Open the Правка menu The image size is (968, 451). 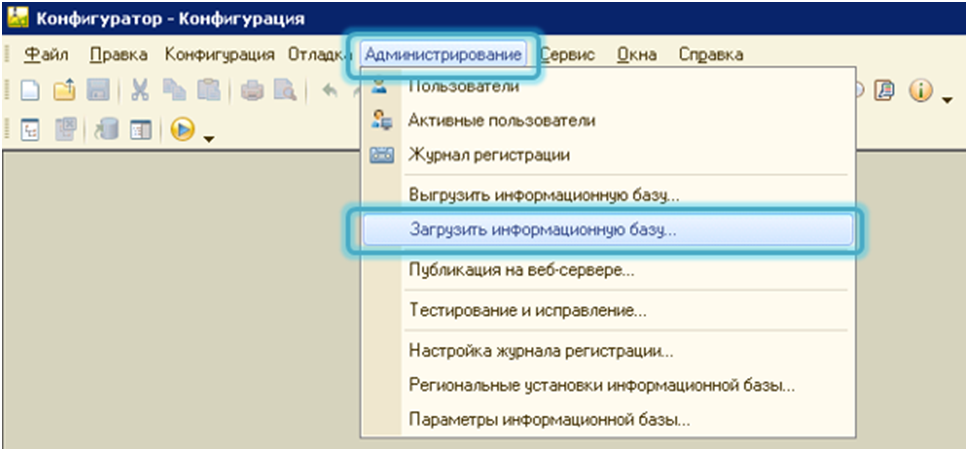pos(119,55)
